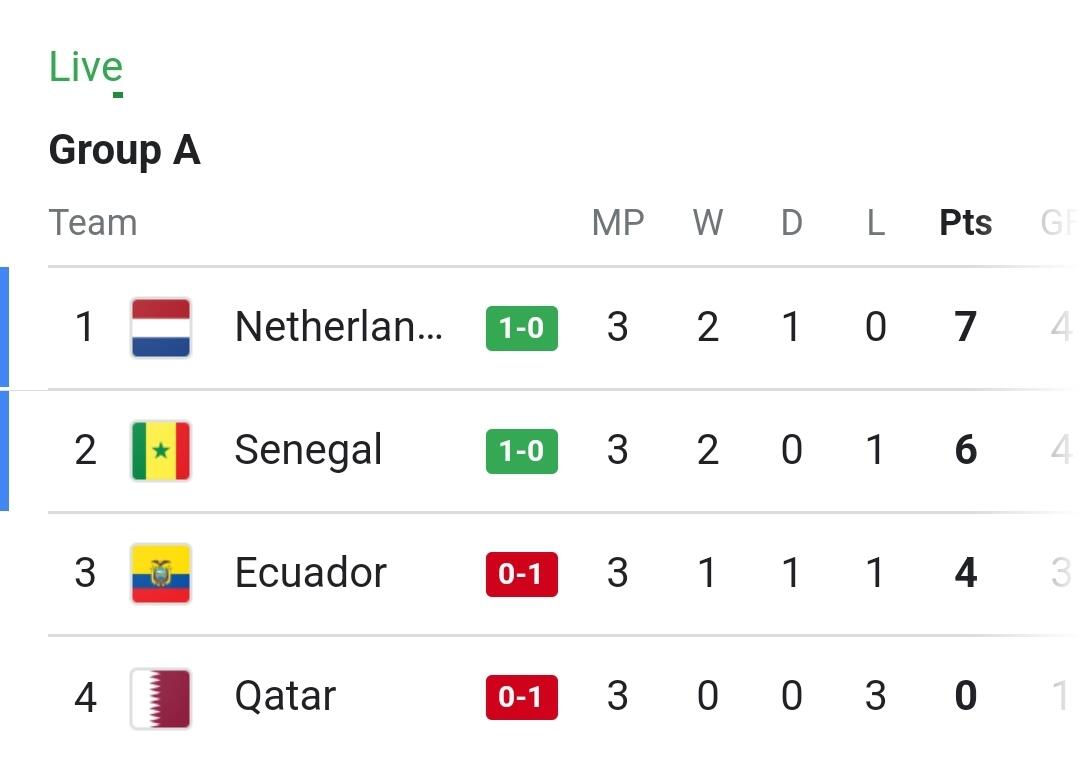
Task: Open the Senegal team name link
Action: point(308,450)
